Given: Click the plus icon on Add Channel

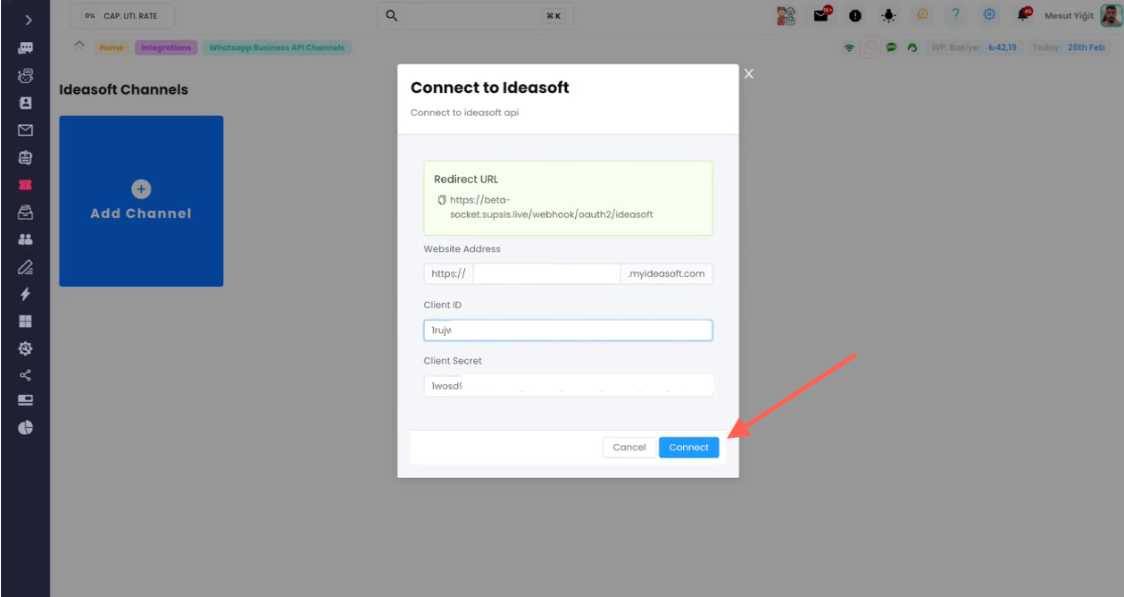Looking at the screenshot, I should click(x=141, y=188).
